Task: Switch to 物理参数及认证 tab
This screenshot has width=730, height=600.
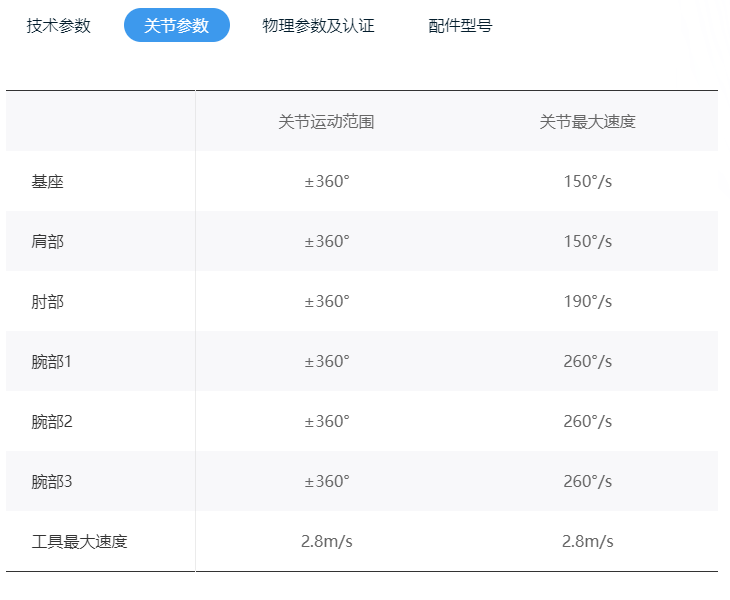Action: point(318,26)
